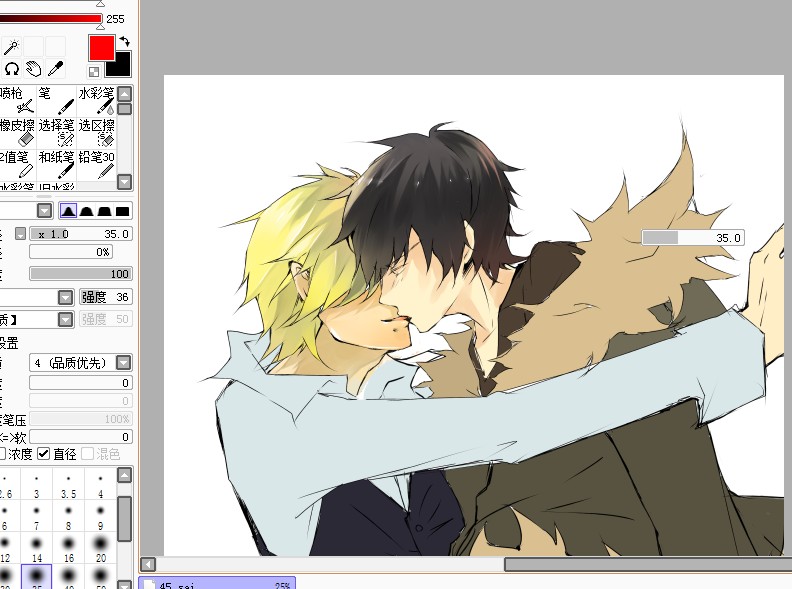
Task: Choose the second rounded brush edge shape
Action: point(86,211)
